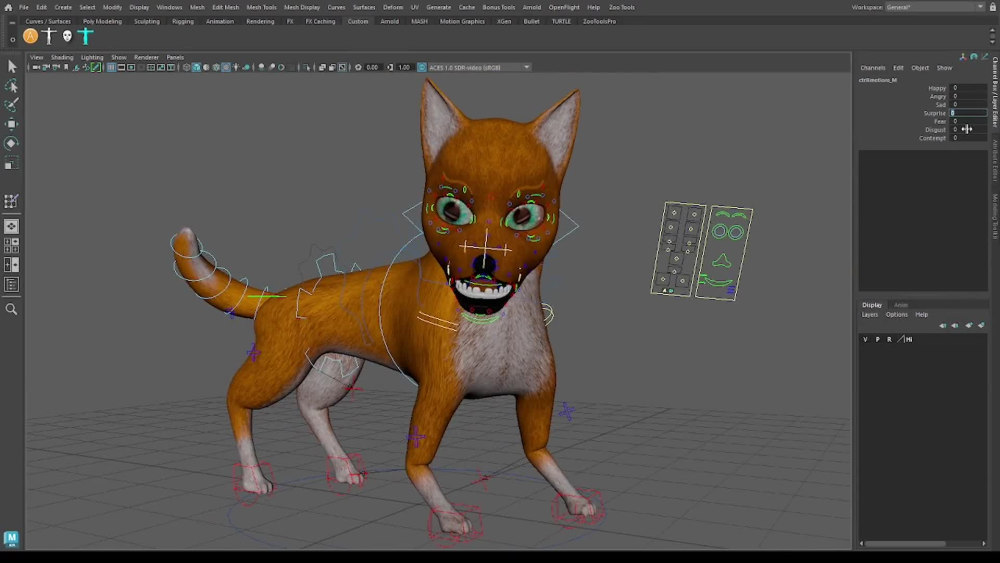Open the Outliner layout button
Image resolution: width=1000 pixels, height=563 pixels.
point(11,284)
